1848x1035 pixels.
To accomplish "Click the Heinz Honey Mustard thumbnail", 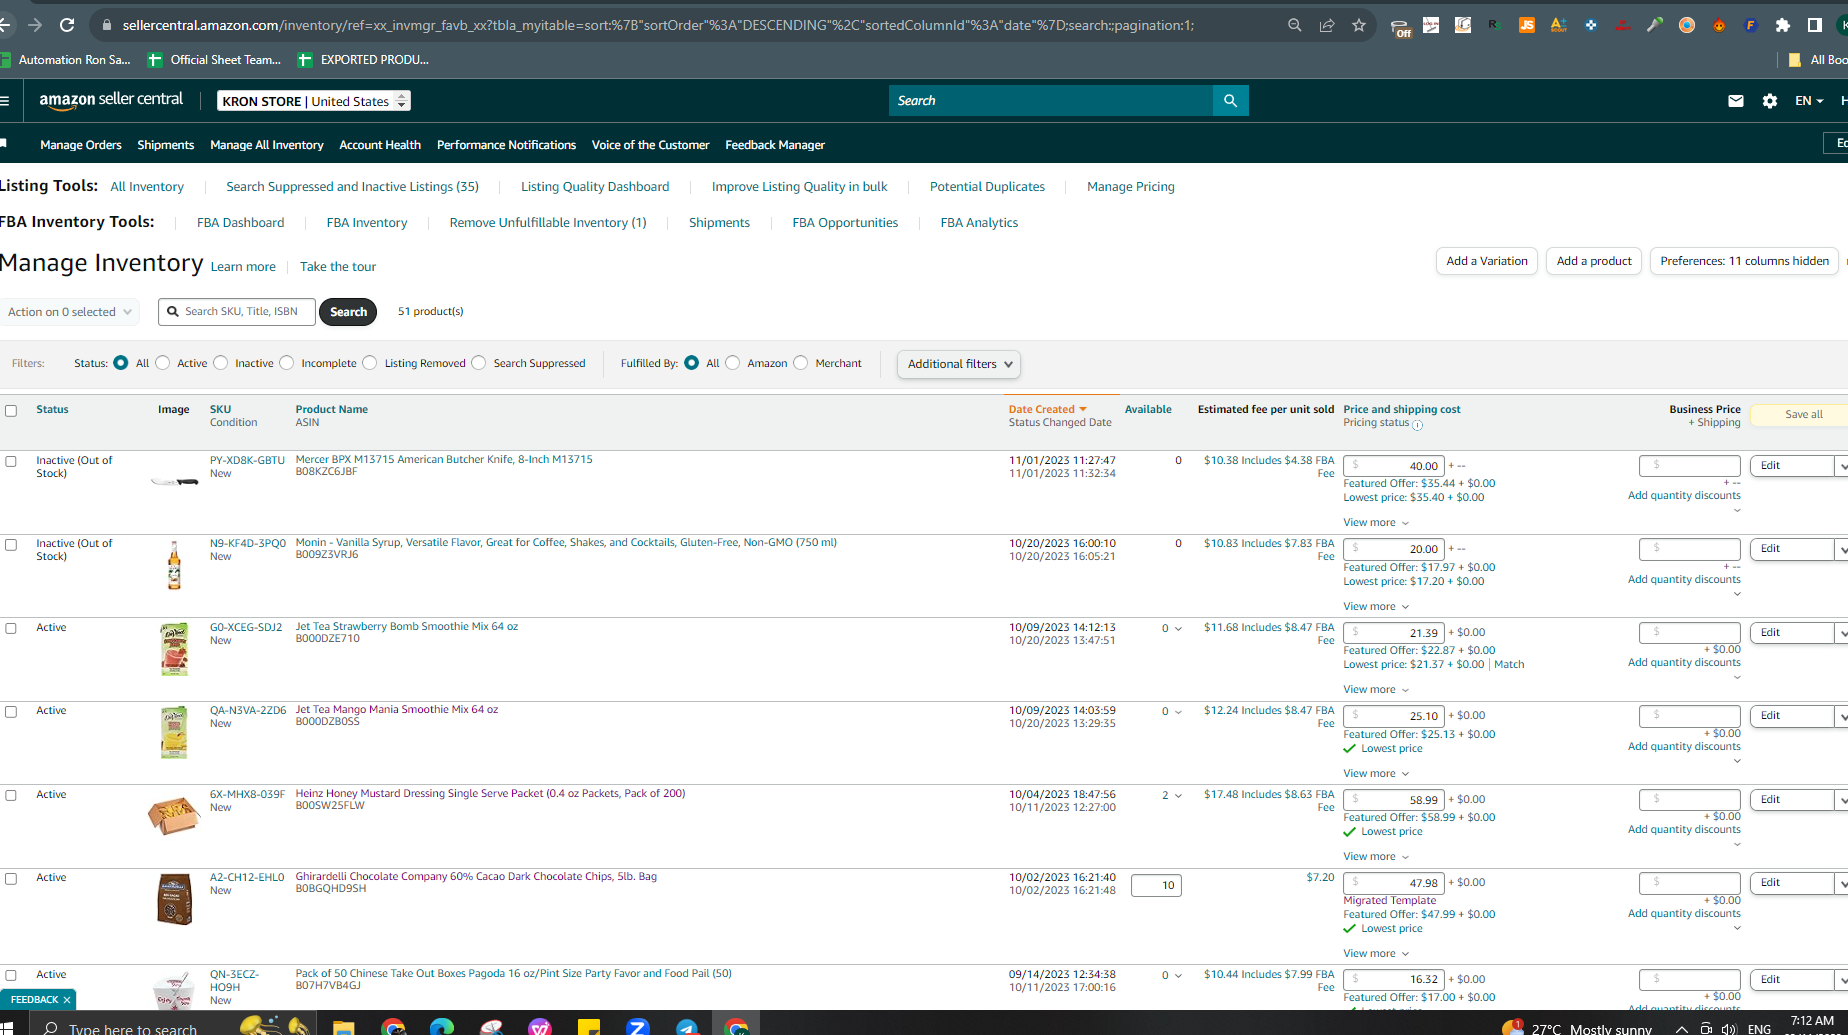I will pos(173,815).
